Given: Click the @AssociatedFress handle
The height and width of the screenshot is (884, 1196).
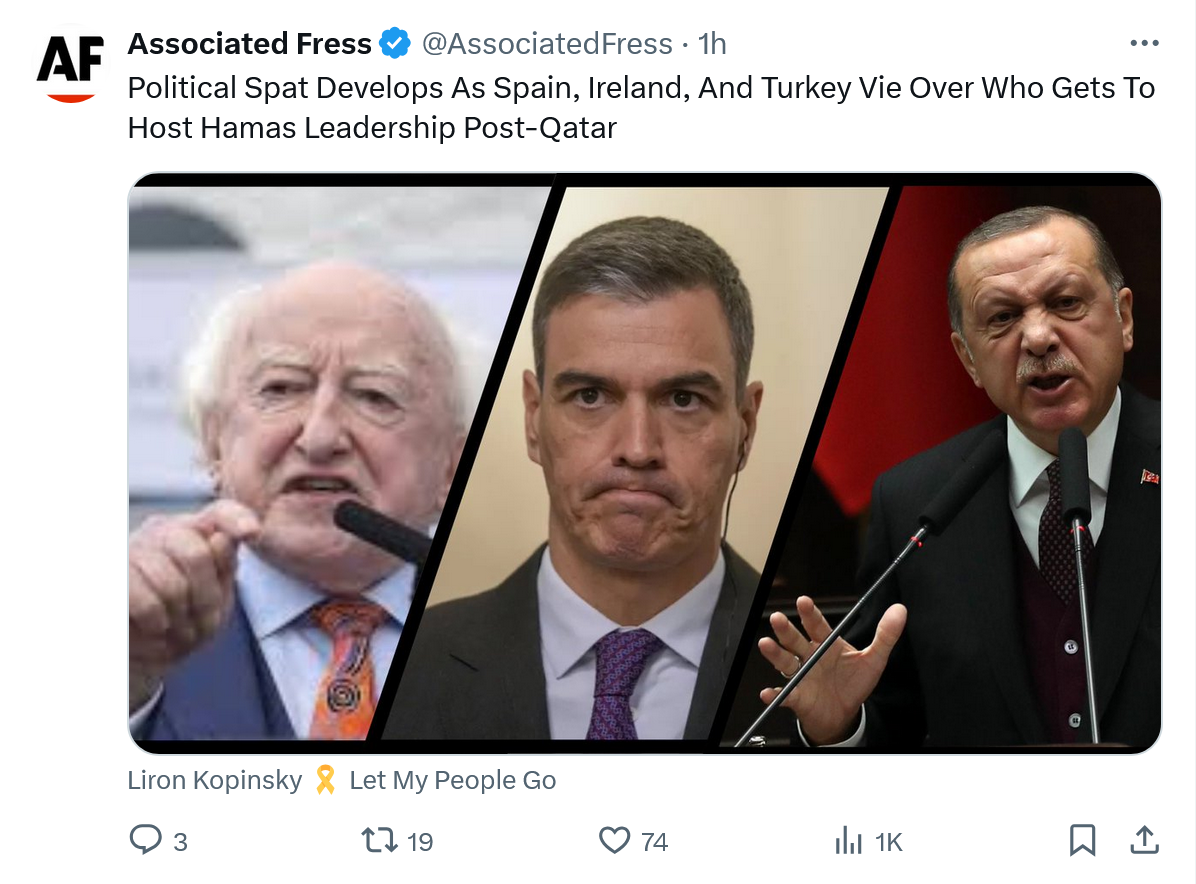Looking at the screenshot, I should tap(547, 44).
